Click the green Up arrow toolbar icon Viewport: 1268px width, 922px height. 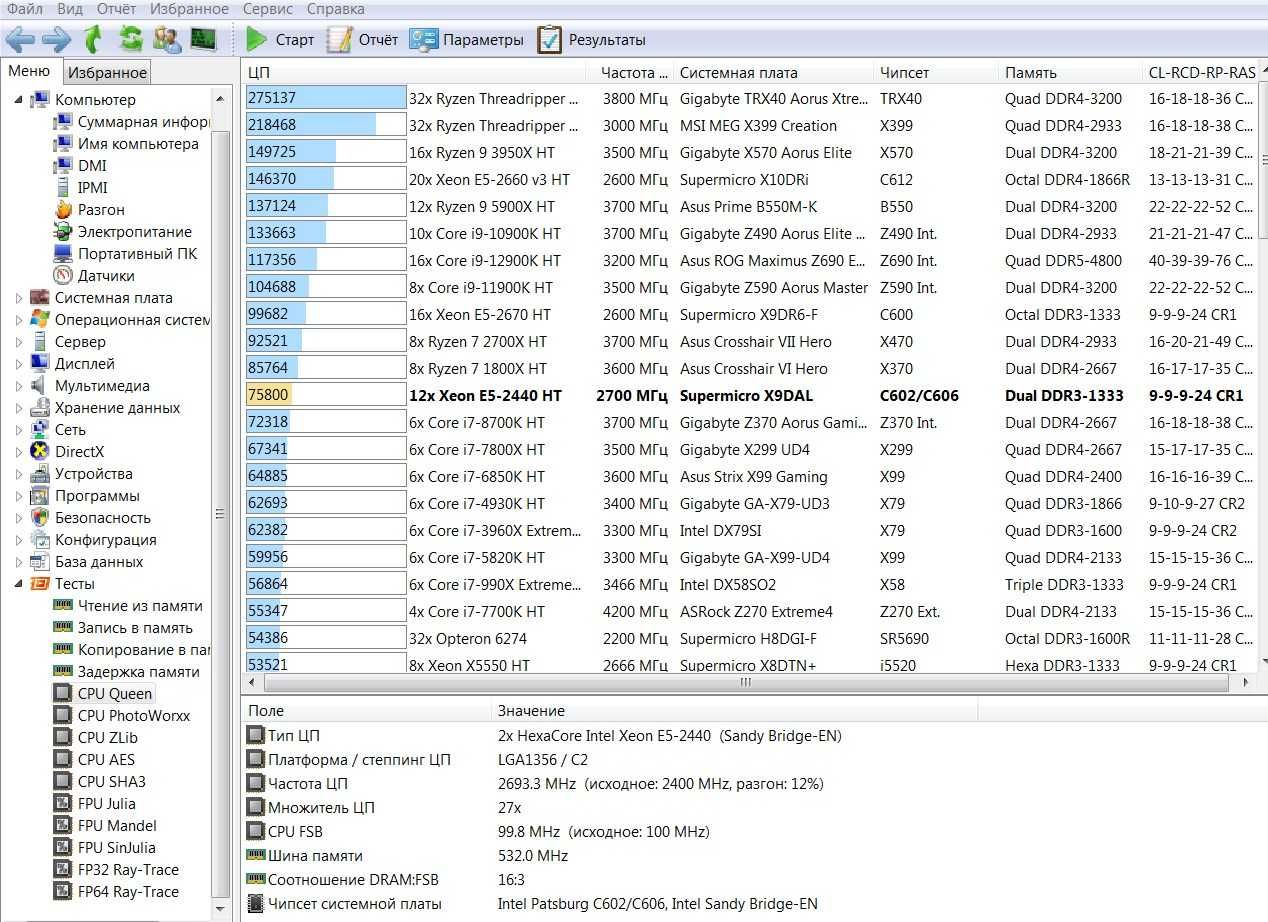pos(93,39)
